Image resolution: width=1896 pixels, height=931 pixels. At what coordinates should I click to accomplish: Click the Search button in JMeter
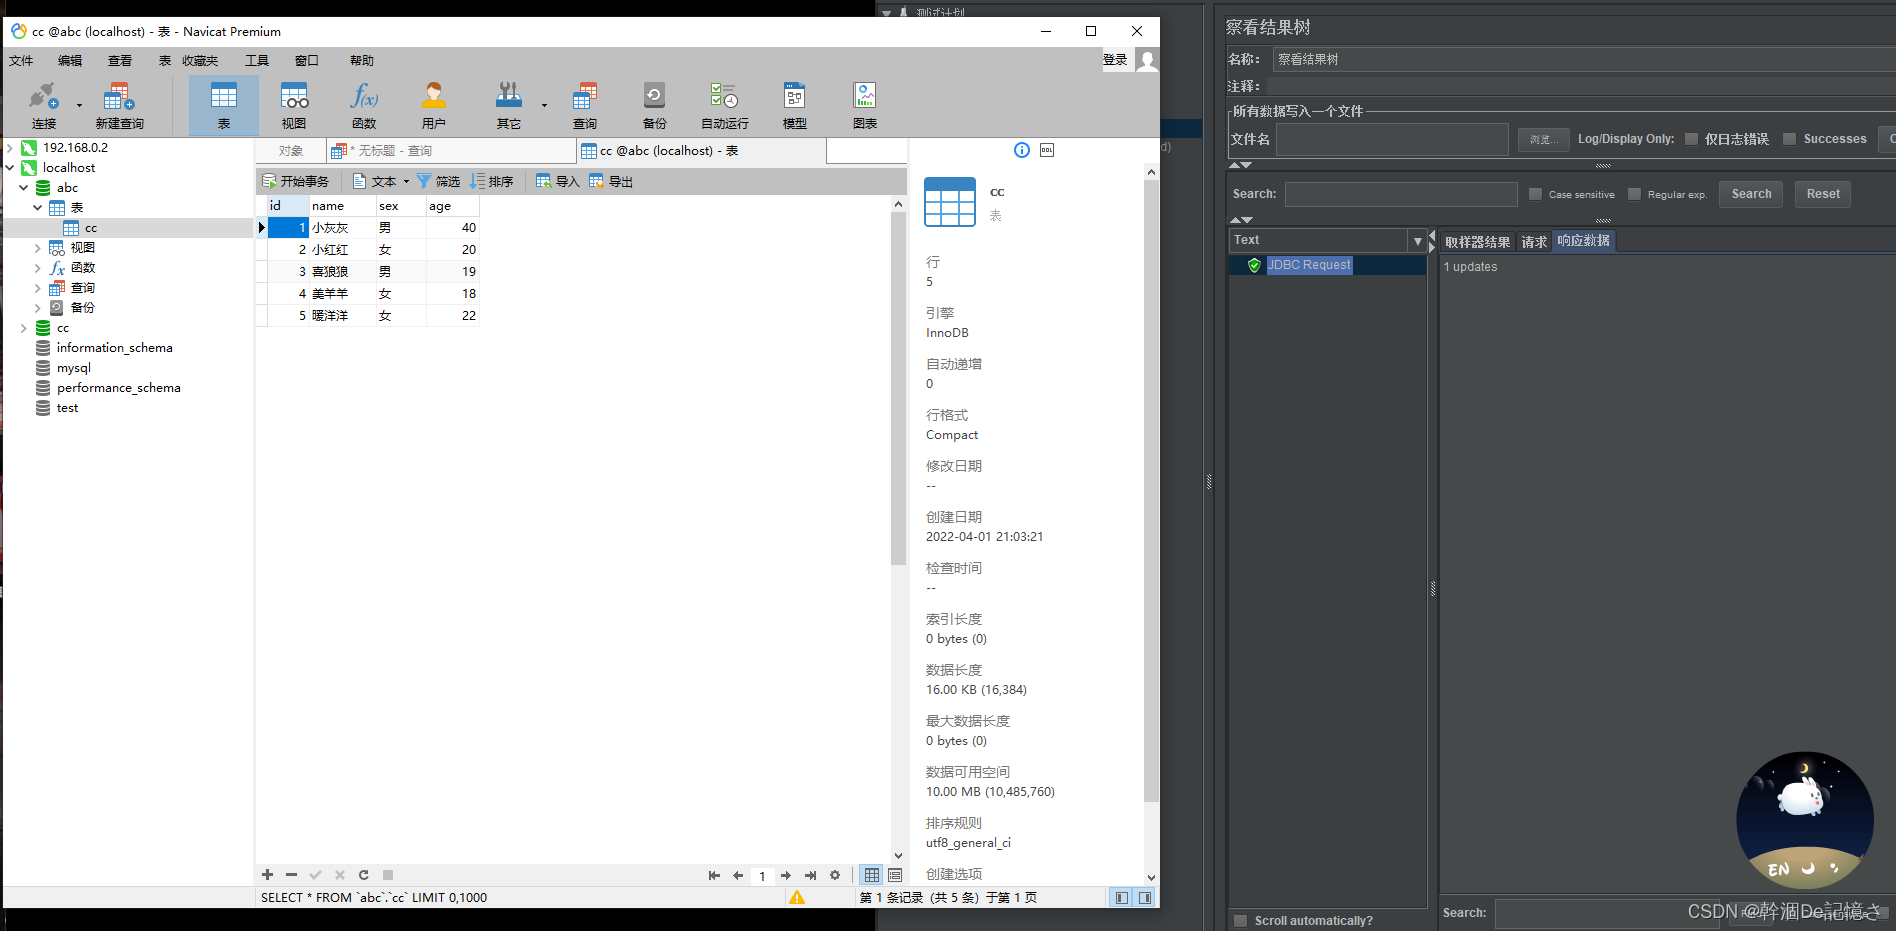coord(1751,194)
